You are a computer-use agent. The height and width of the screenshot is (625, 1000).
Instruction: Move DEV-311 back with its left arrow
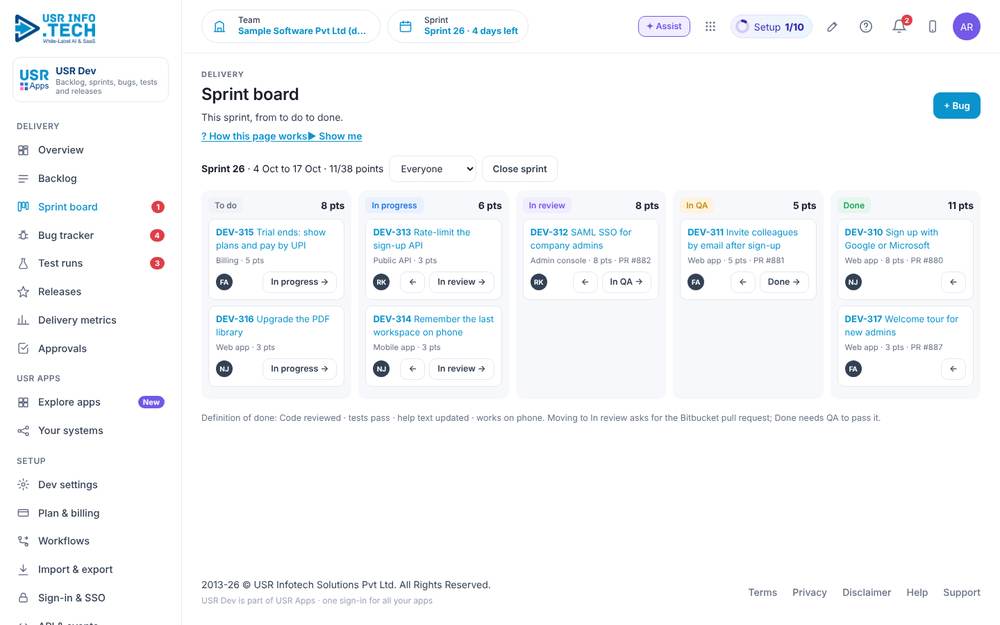[742, 282]
